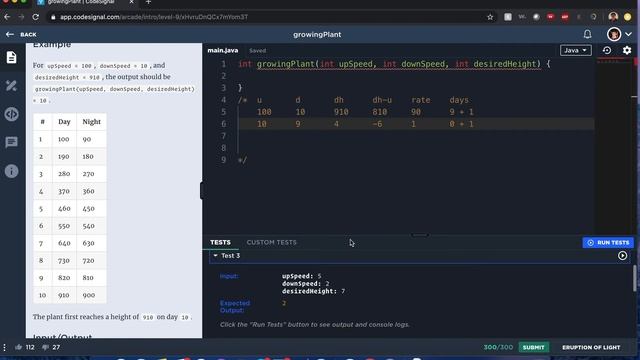Click the '9 + 1' days value
640x360 pixels.
click(x=461, y=112)
